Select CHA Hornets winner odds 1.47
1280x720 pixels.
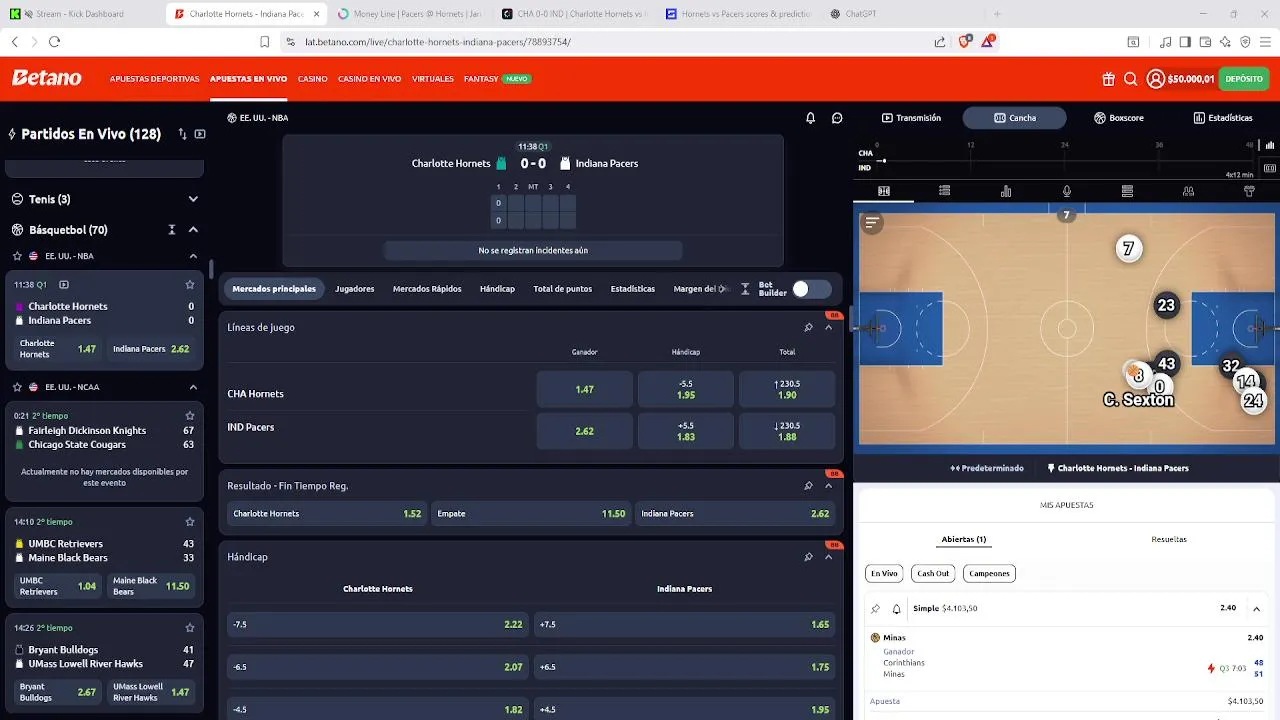(584, 389)
